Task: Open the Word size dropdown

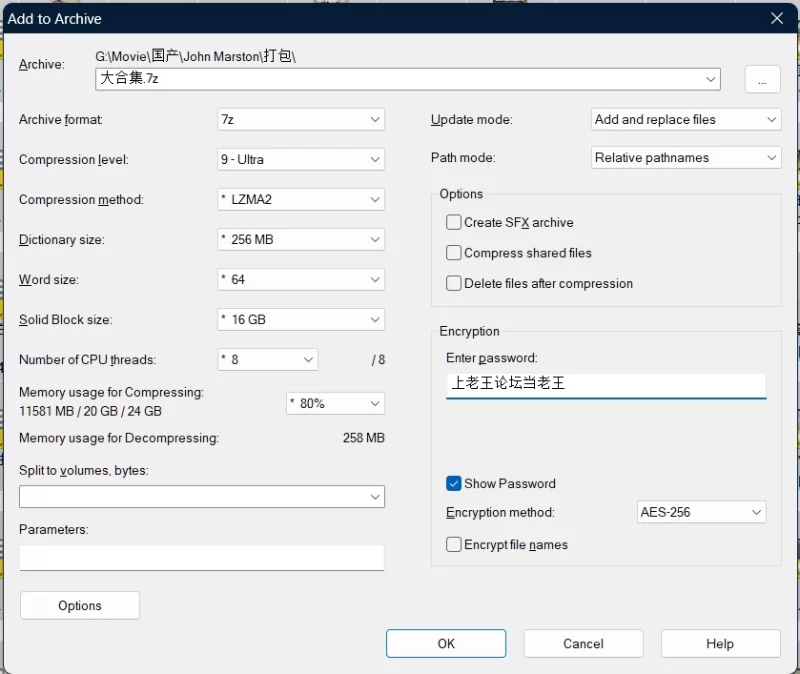Action: 300,280
